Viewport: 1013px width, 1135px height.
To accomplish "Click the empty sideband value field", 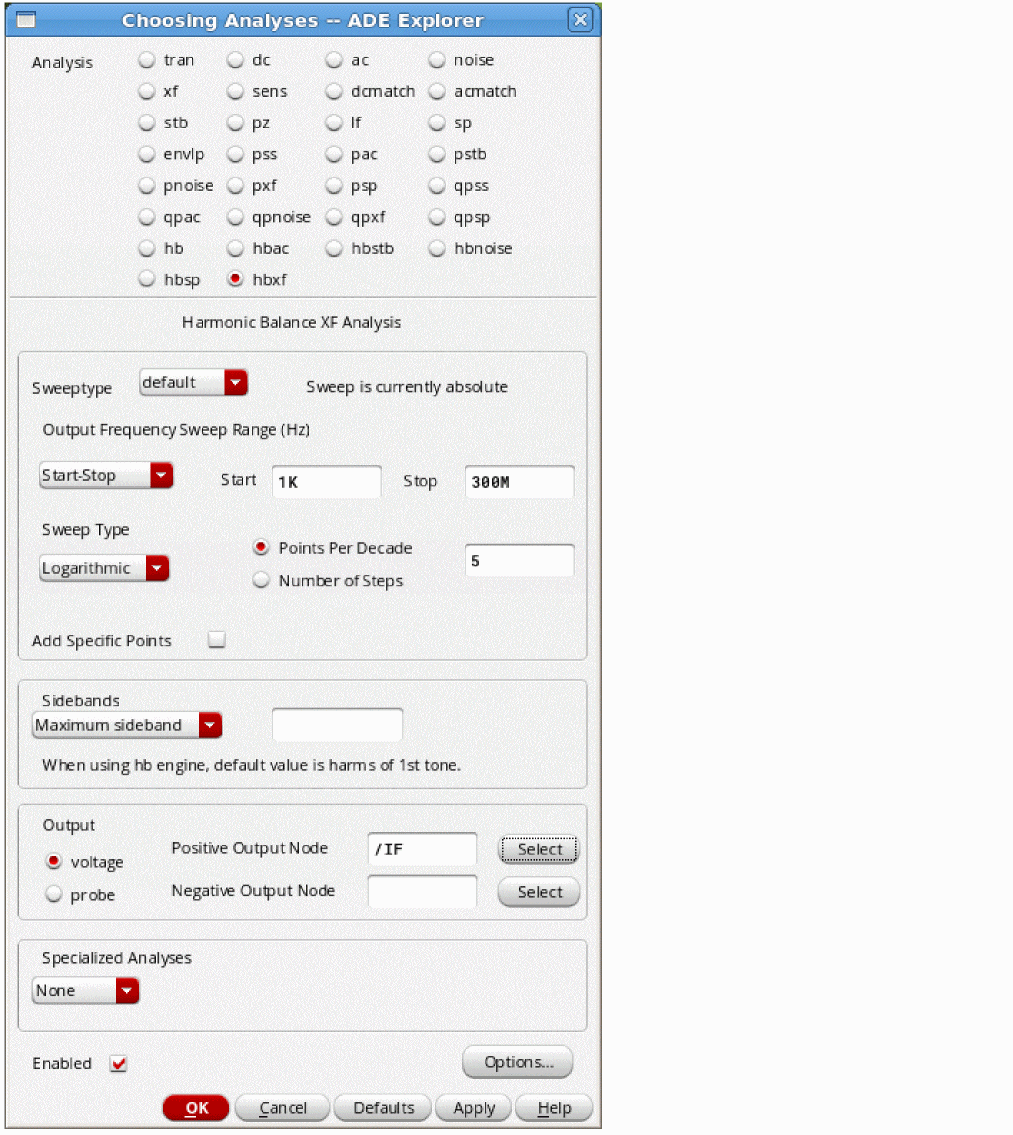I will click(x=337, y=725).
